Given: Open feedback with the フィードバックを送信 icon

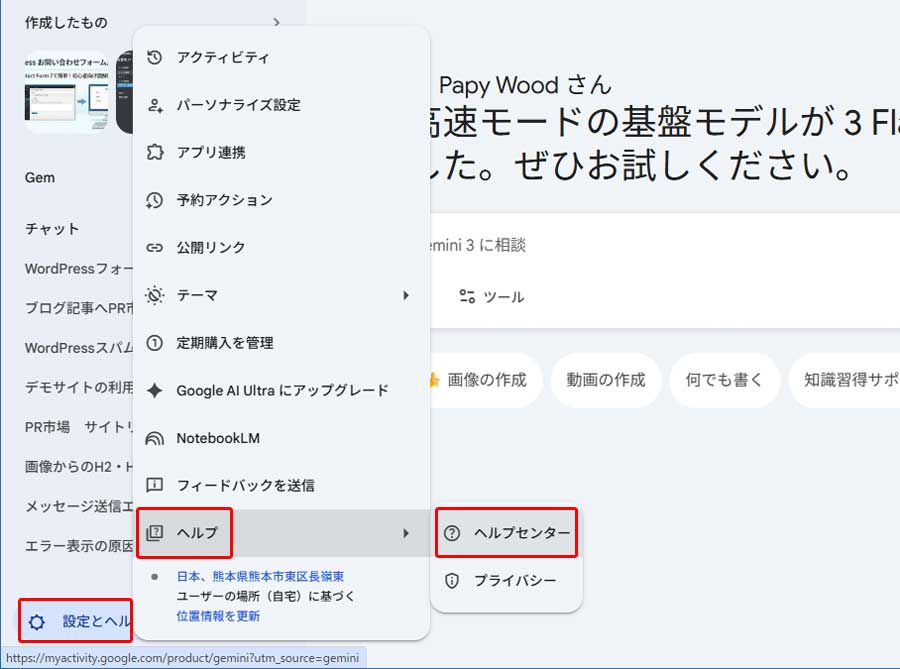Looking at the screenshot, I should coord(155,486).
